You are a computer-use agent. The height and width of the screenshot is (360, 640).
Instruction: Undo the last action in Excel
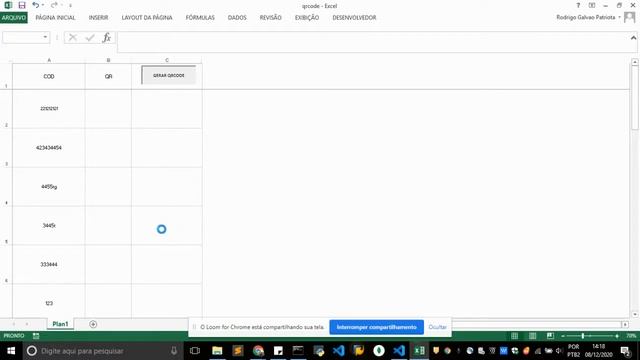pyautogui.click(x=36, y=5)
